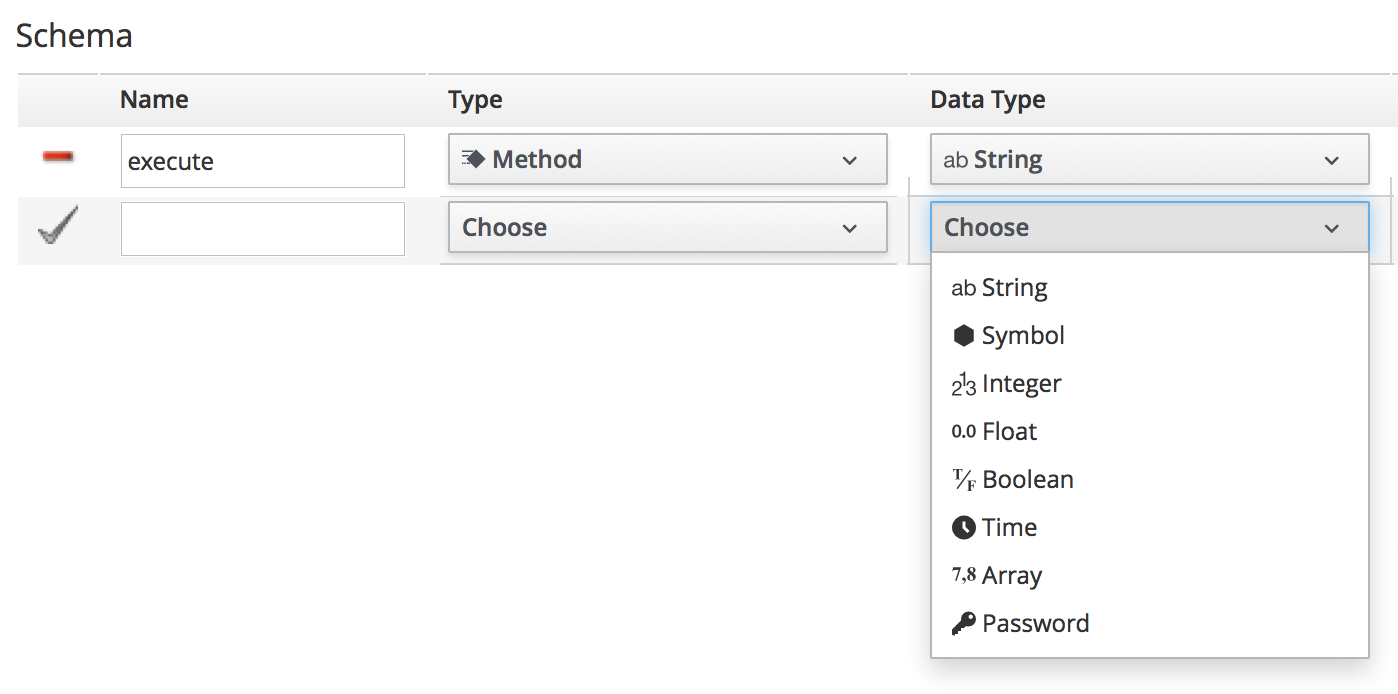
Task: Select the 123 Integer icon
Action: coord(963,384)
